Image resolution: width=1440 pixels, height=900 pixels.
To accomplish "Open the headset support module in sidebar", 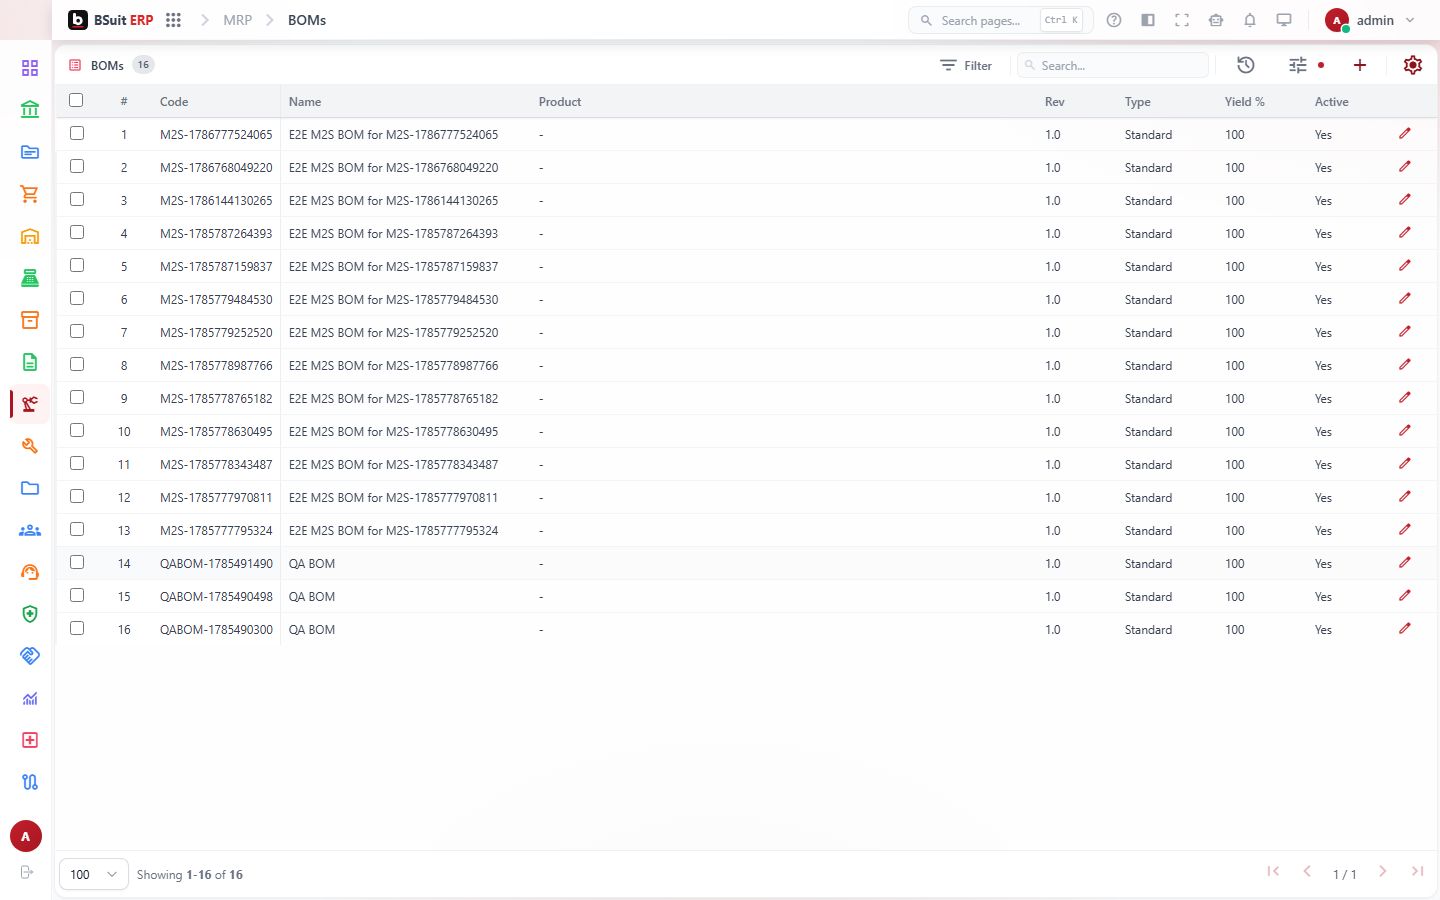I will [30, 572].
